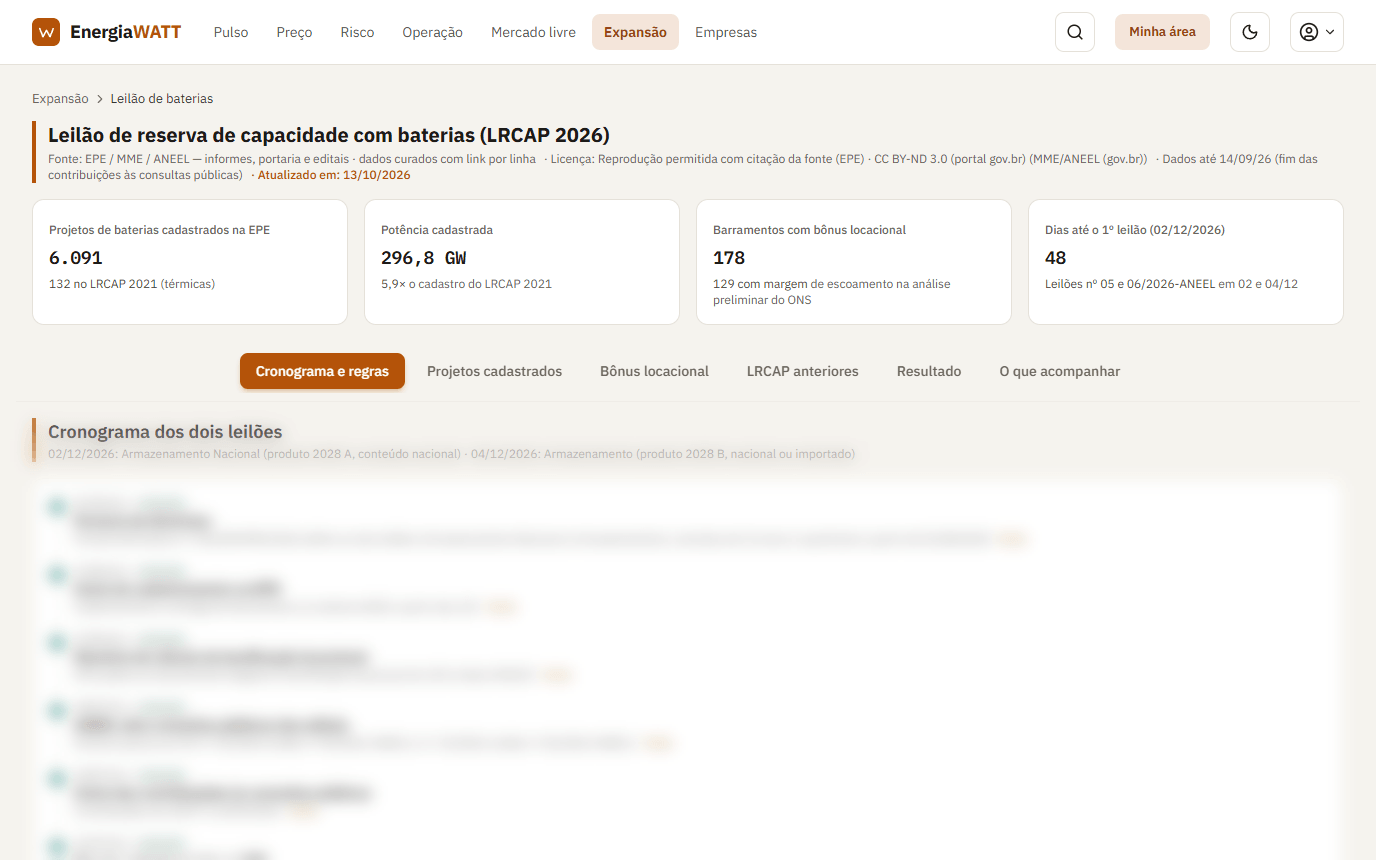Open the Pulso menu

(231, 32)
